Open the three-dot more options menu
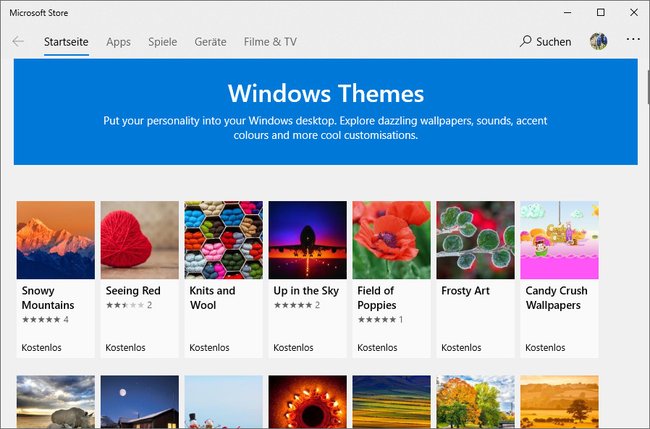 (633, 39)
